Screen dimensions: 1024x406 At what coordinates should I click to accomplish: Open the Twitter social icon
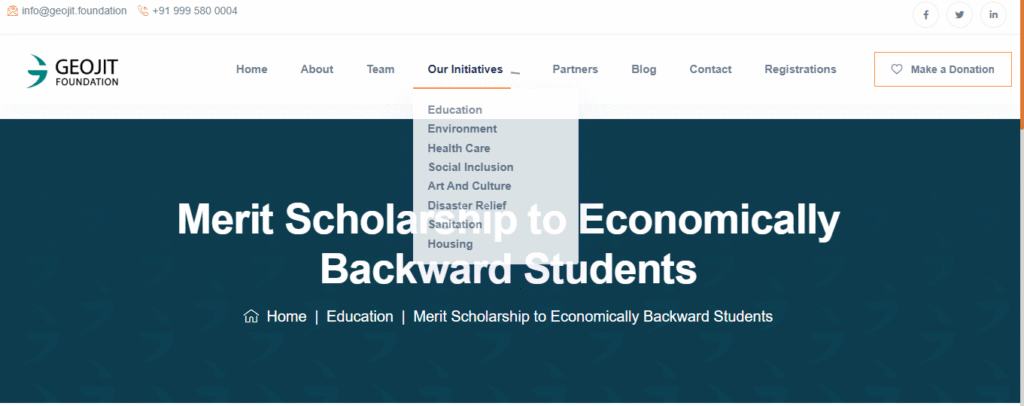click(960, 15)
